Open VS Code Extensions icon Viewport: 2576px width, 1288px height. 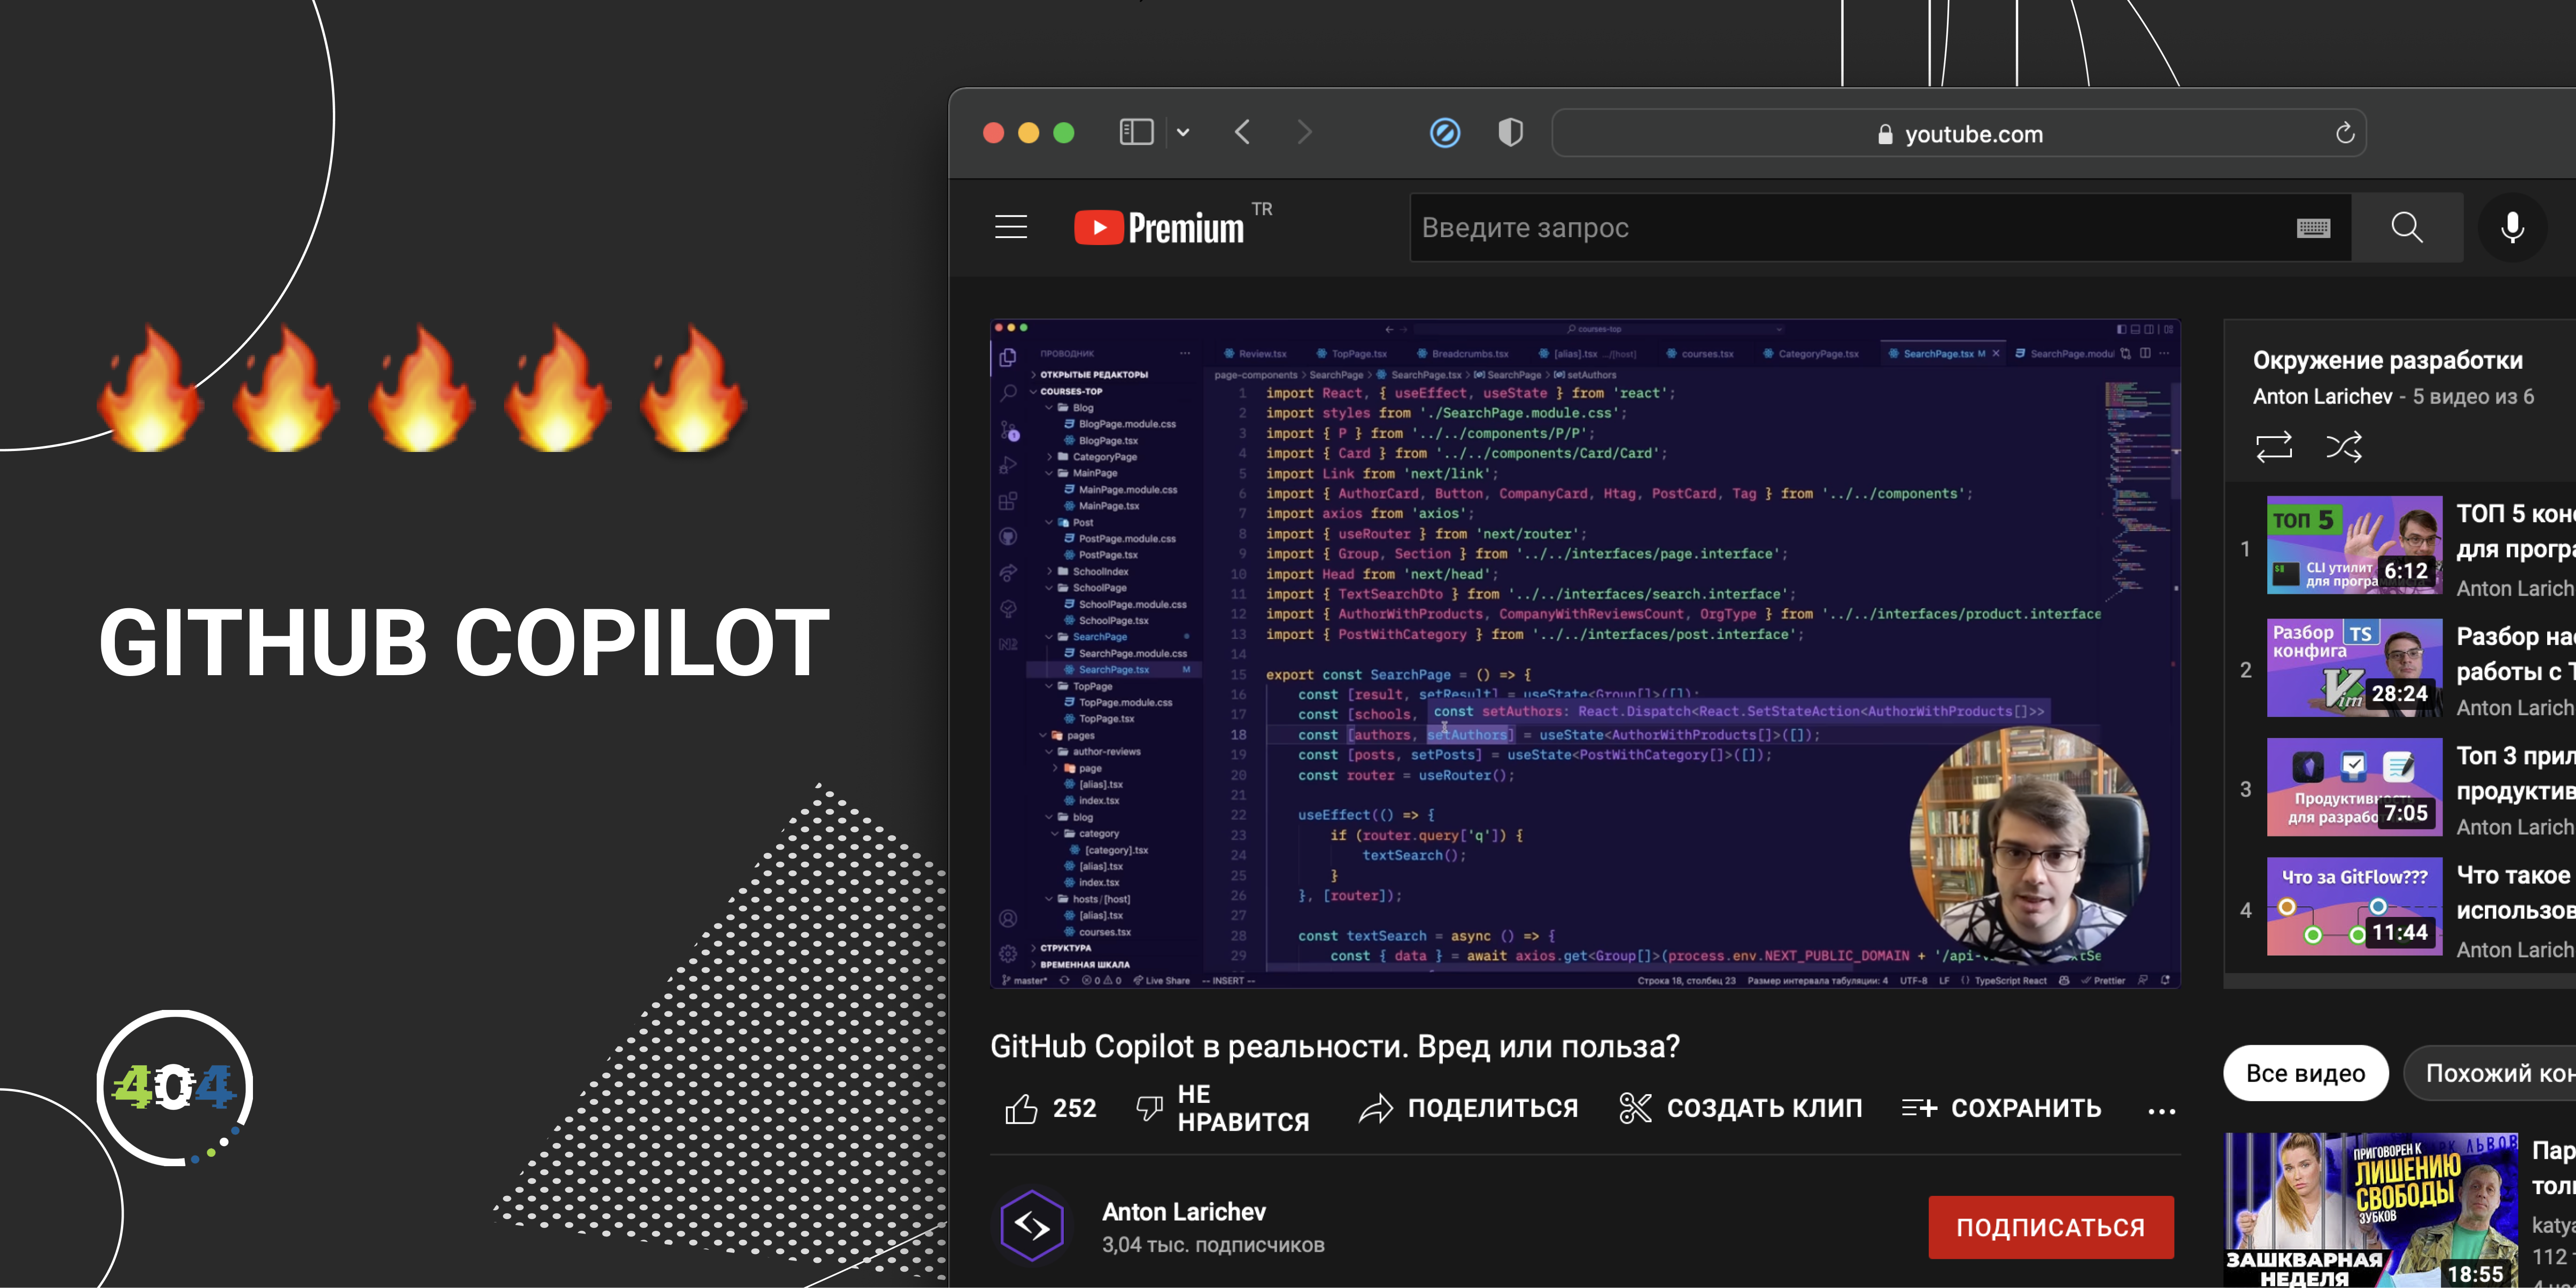[1008, 501]
